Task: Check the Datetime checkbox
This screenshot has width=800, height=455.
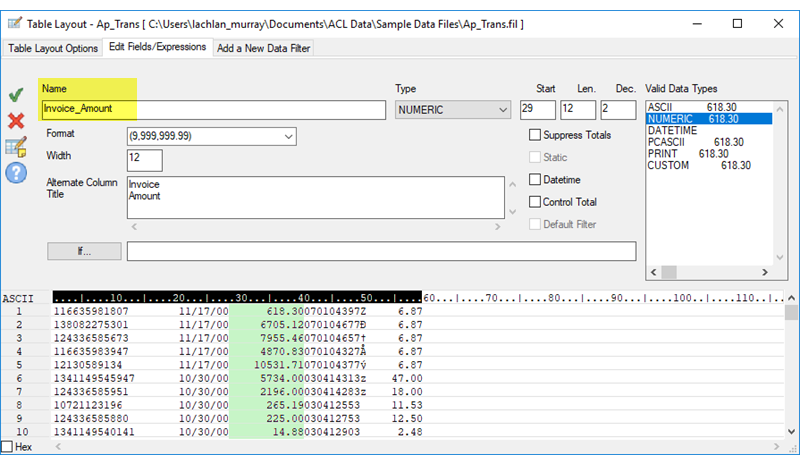Action: pos(535,180)
